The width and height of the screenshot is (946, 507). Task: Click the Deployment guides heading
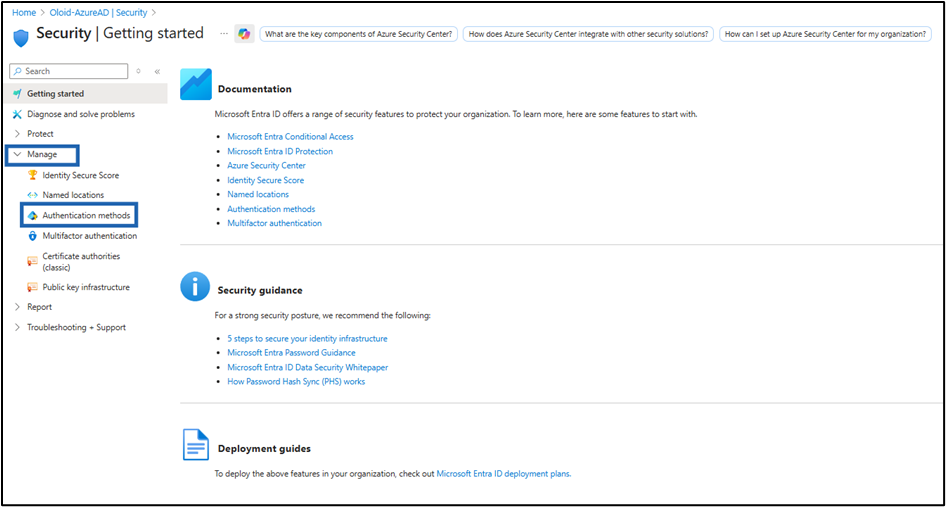[x=264, y=449]
